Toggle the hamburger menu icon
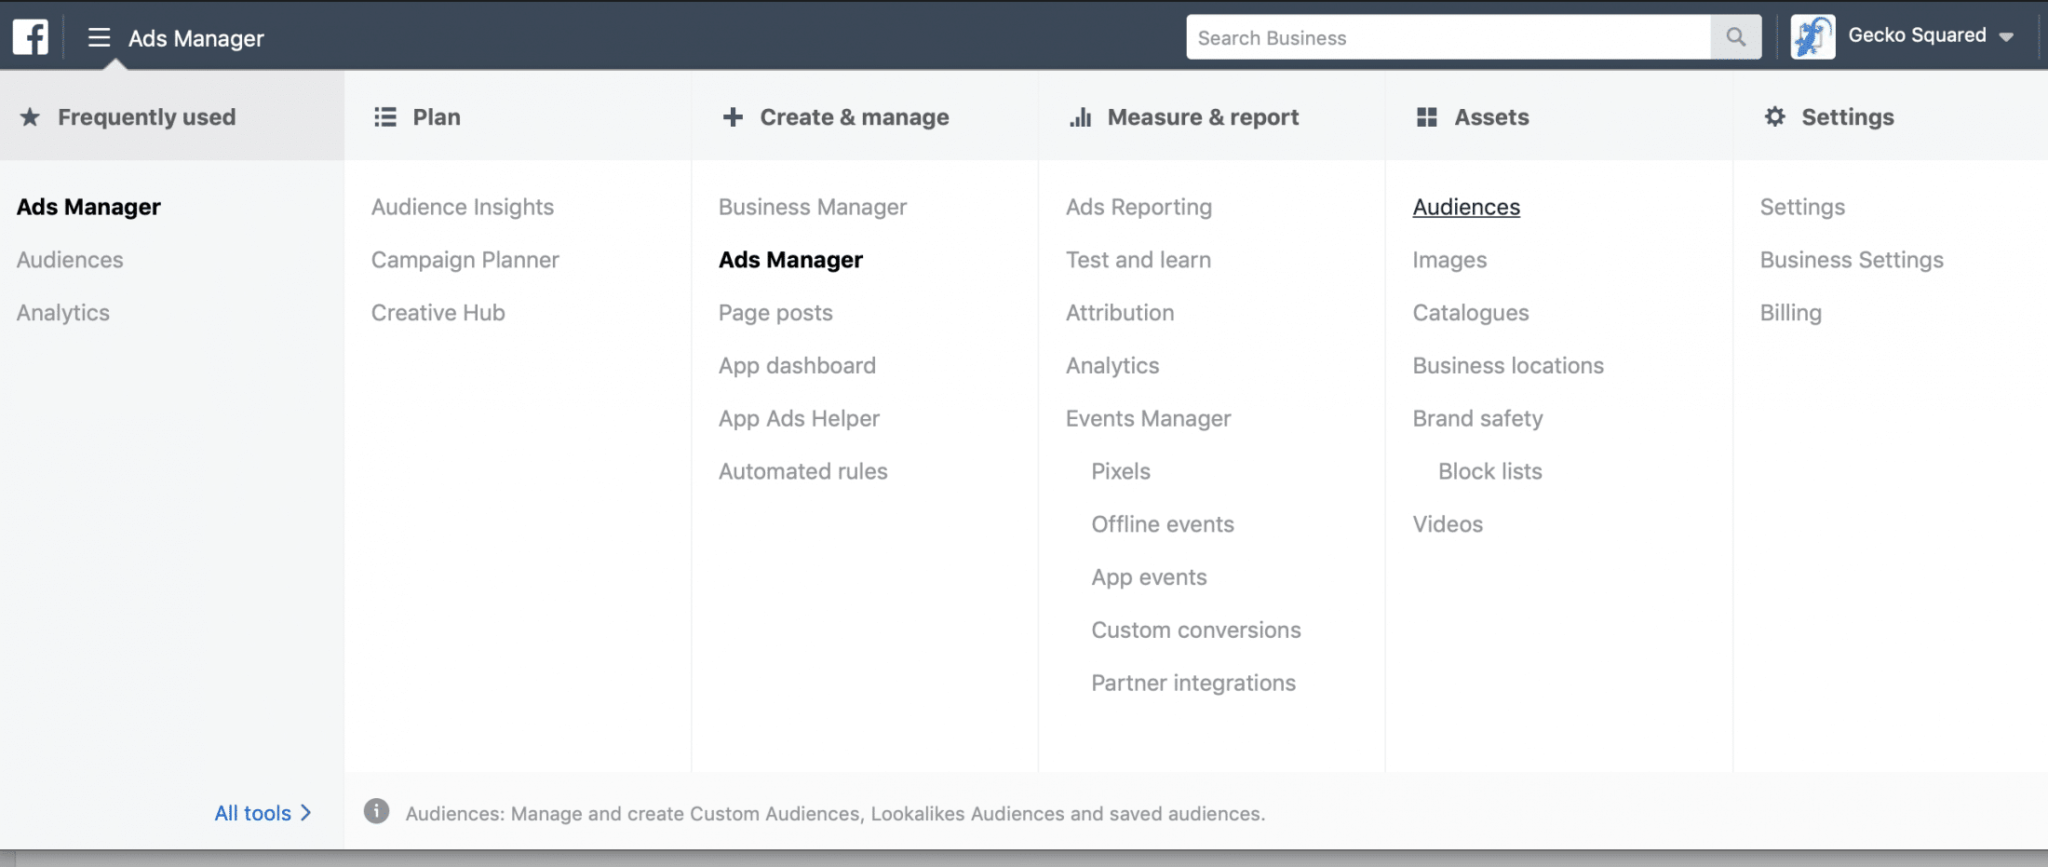This screenshot has height=867, width=2048. click(99, 38)
